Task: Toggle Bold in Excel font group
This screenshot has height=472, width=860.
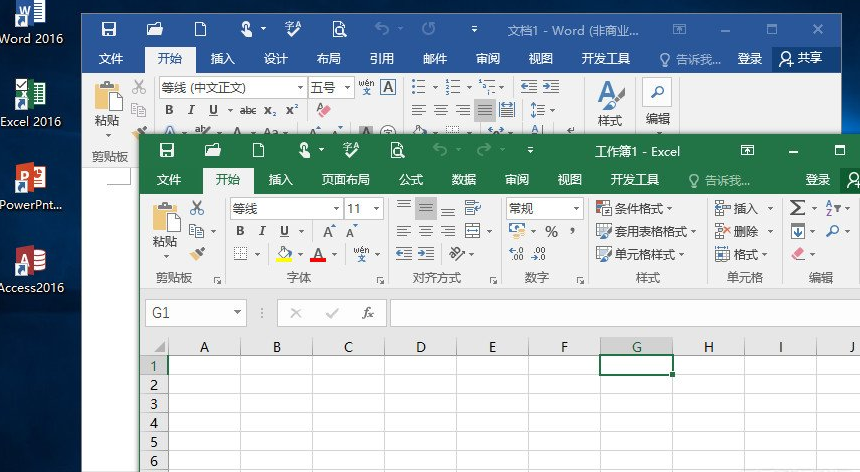Action: pyautogui.click(x=240, y=231)
